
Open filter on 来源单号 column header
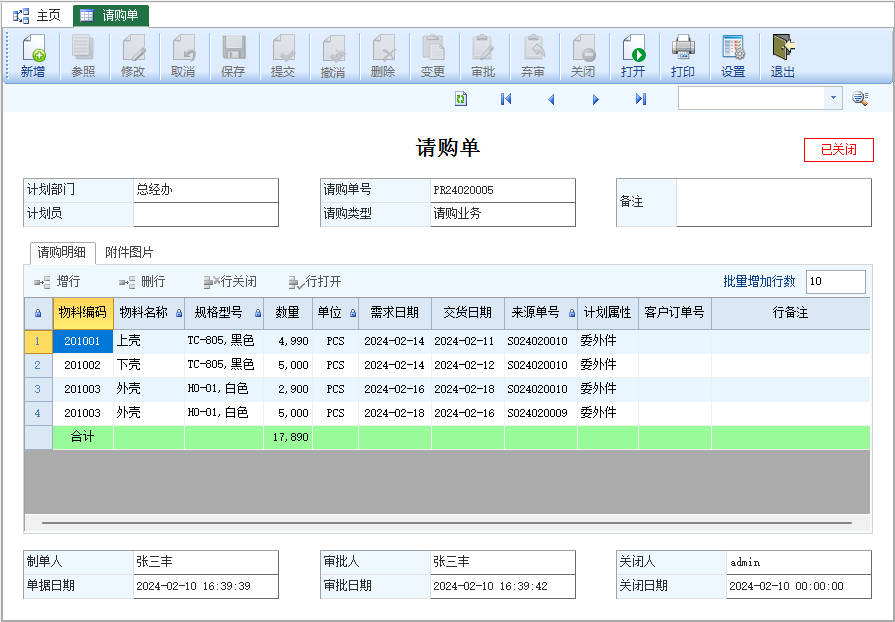(x=570, y=314)
